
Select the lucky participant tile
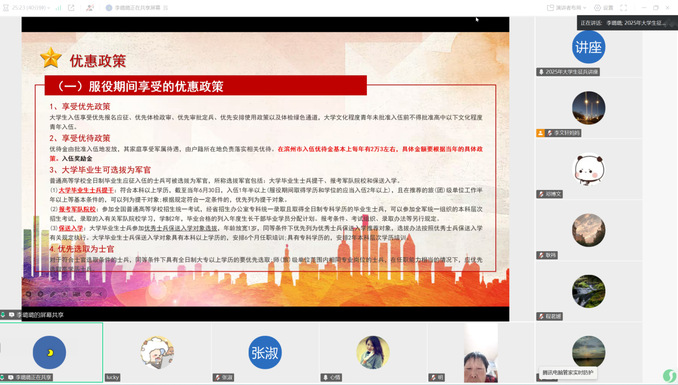click(x=157, y=353)
